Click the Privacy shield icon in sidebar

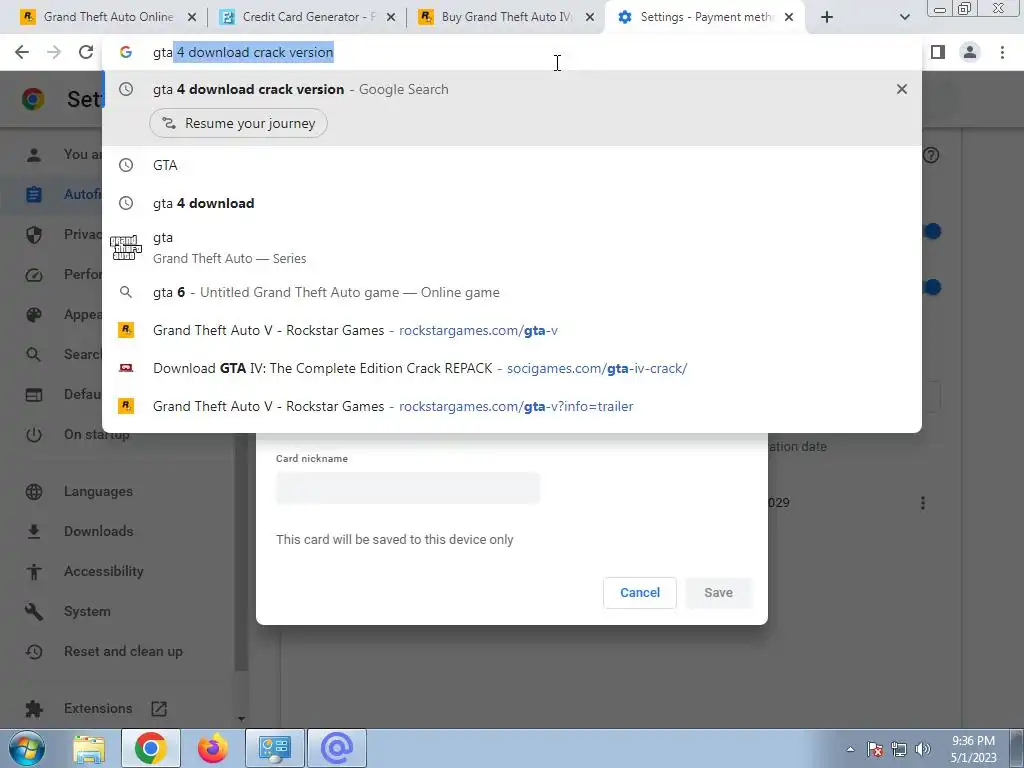pos(33,234)
